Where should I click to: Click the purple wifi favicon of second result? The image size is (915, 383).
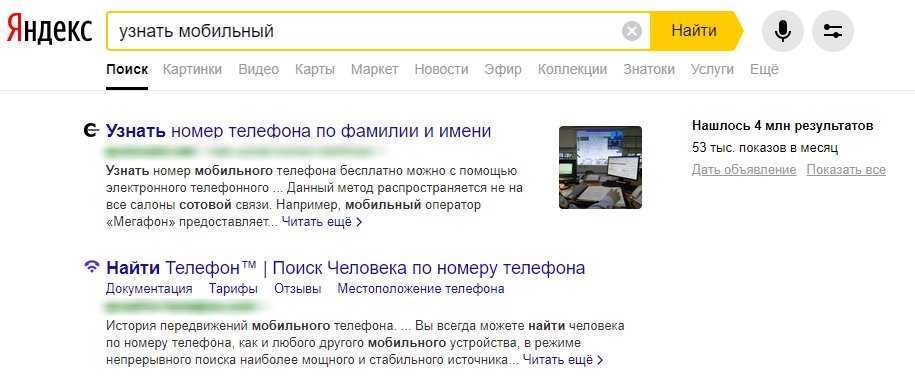[91, 268]
